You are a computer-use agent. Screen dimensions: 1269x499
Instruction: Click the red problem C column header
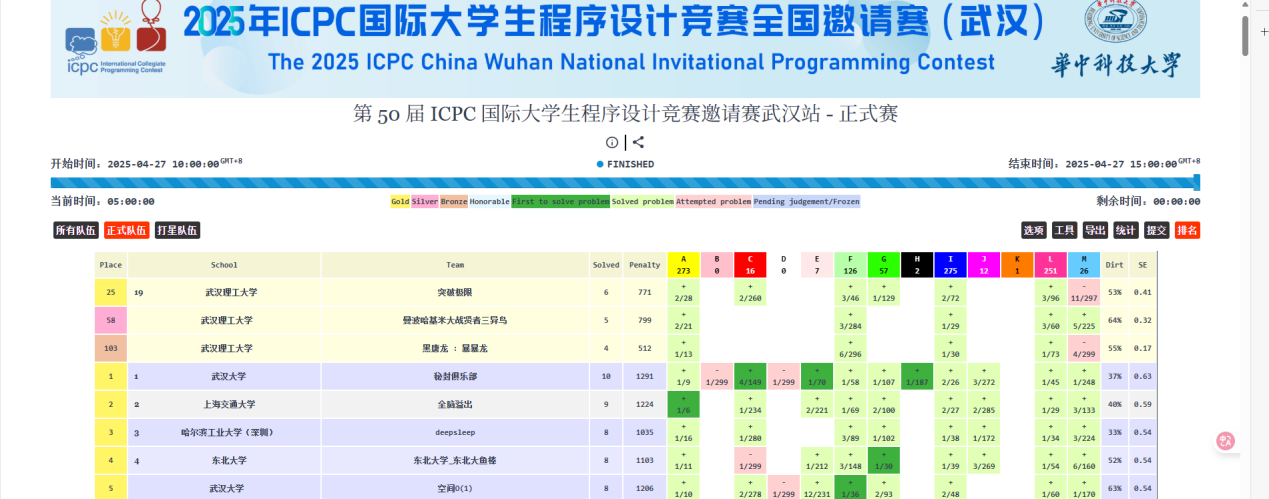tap(750, 265)
